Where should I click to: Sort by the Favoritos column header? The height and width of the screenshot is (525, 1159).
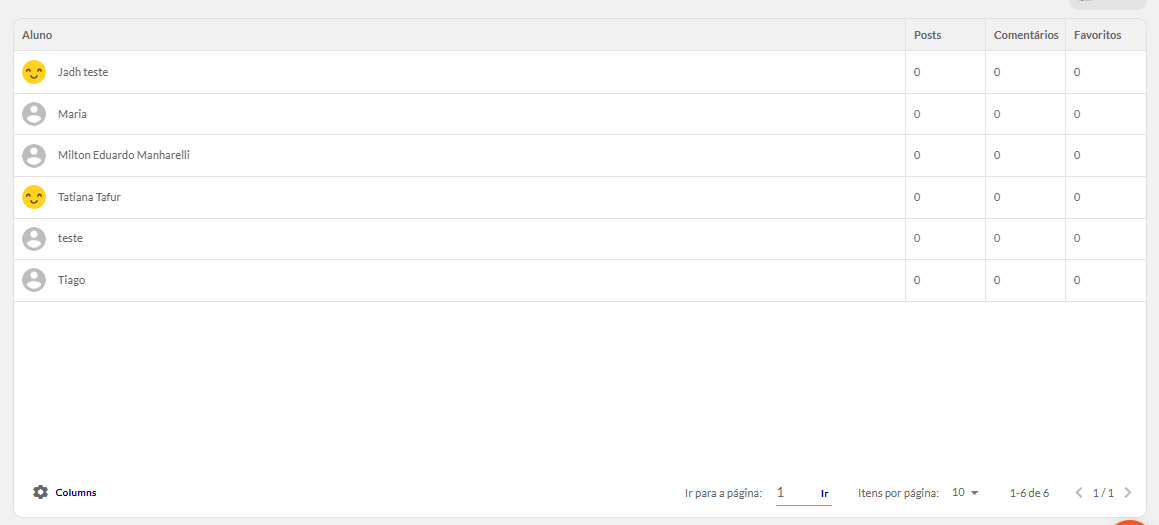1098,35
